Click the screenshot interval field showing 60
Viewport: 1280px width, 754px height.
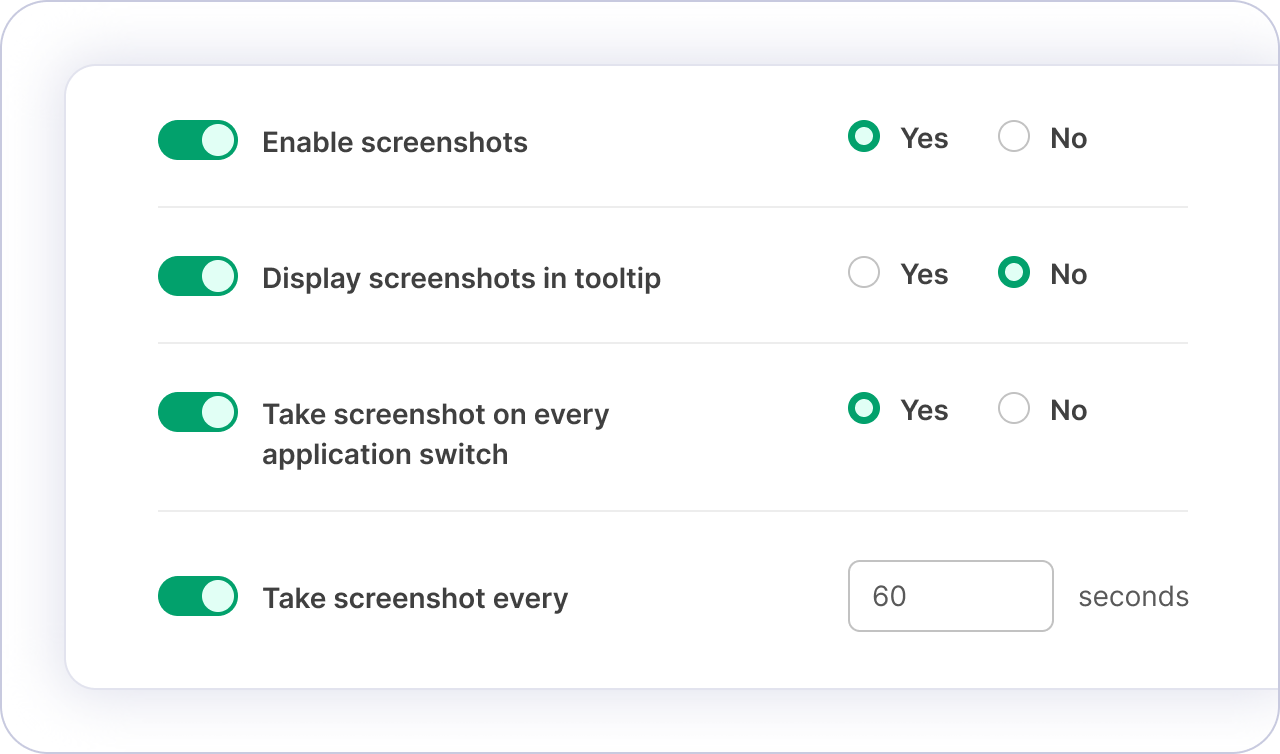point(950,596)
